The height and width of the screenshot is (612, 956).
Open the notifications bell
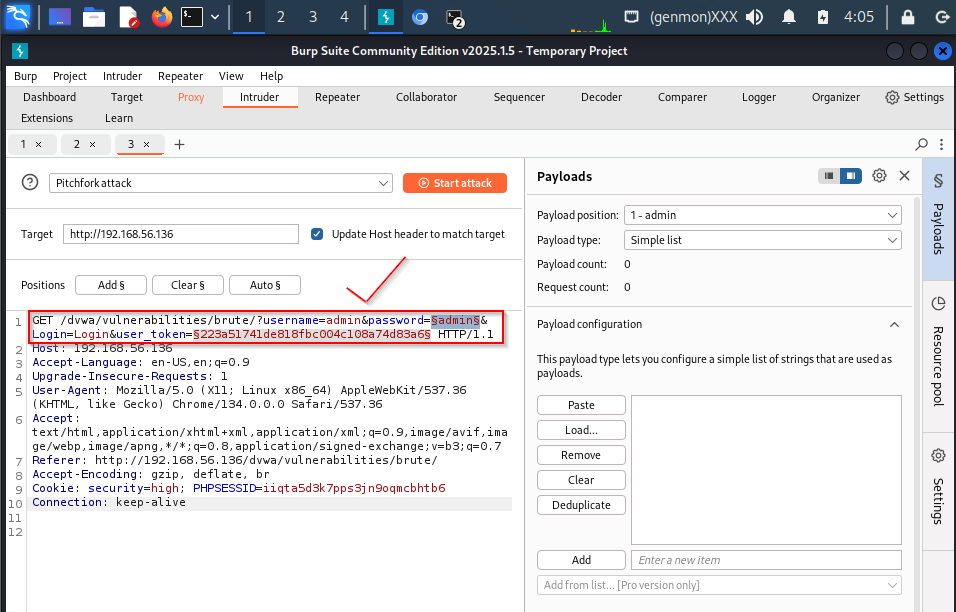tap(789, 16)
